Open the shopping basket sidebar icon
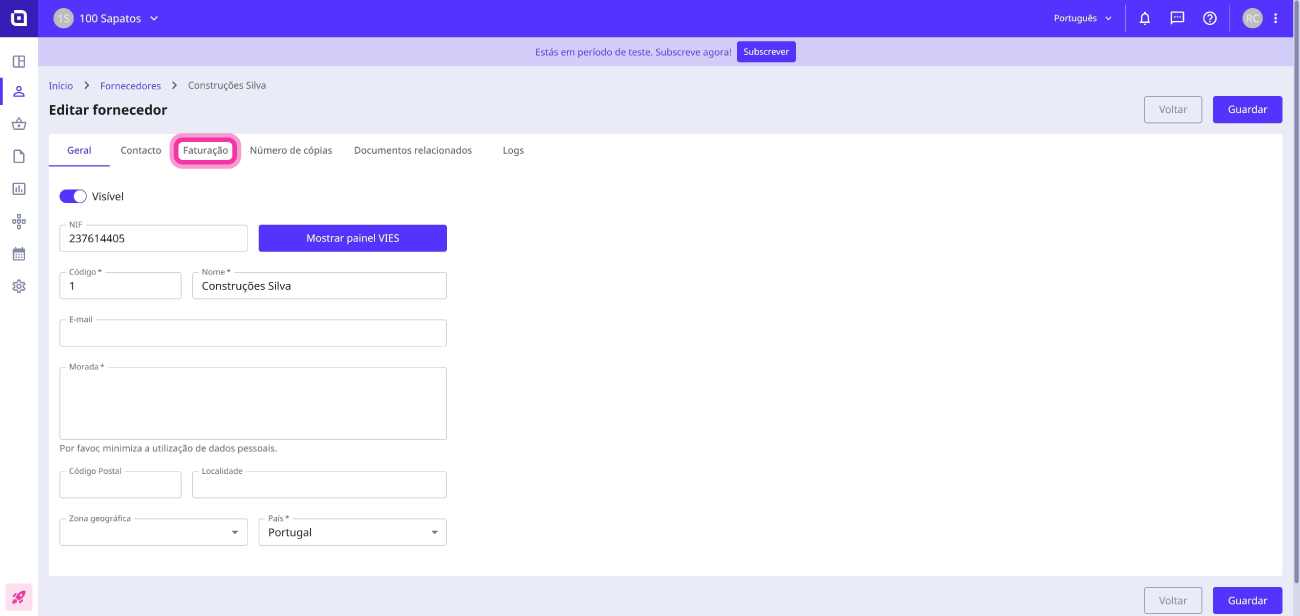 (x=19, y=124)
